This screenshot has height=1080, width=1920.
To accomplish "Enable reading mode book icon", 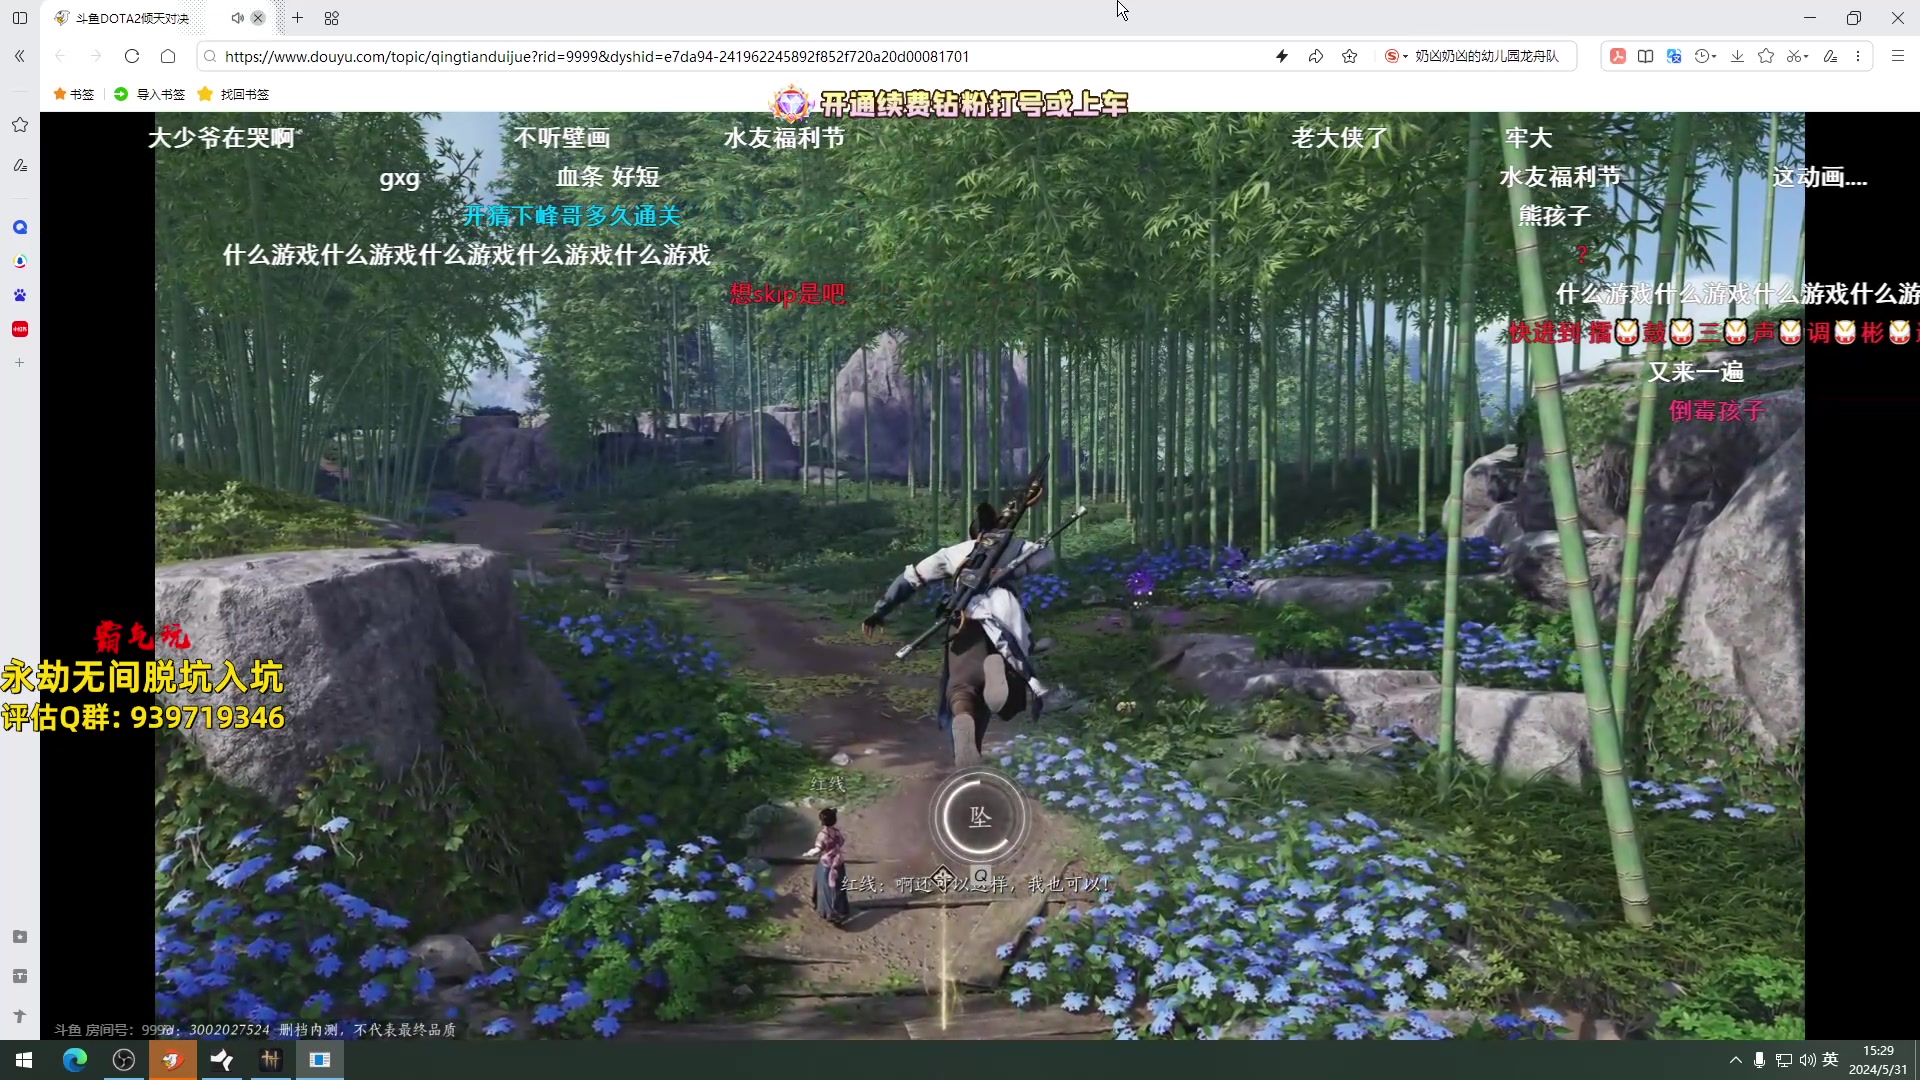I will click(1645, 56).
